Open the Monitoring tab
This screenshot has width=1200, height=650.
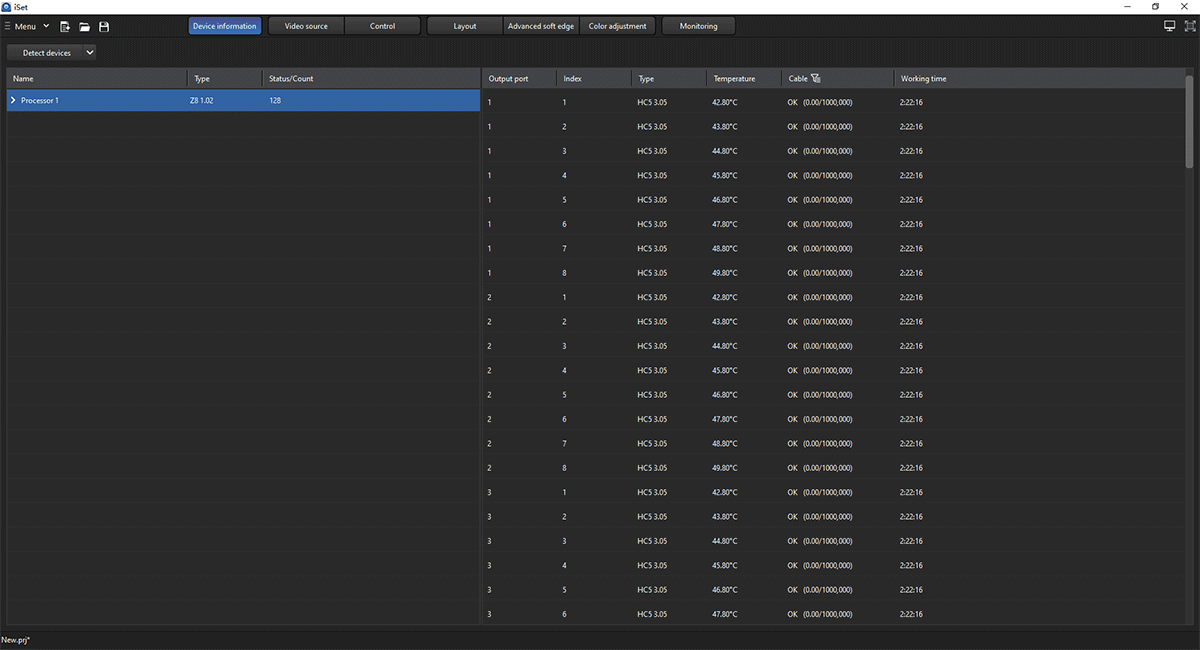pos(698,26)
